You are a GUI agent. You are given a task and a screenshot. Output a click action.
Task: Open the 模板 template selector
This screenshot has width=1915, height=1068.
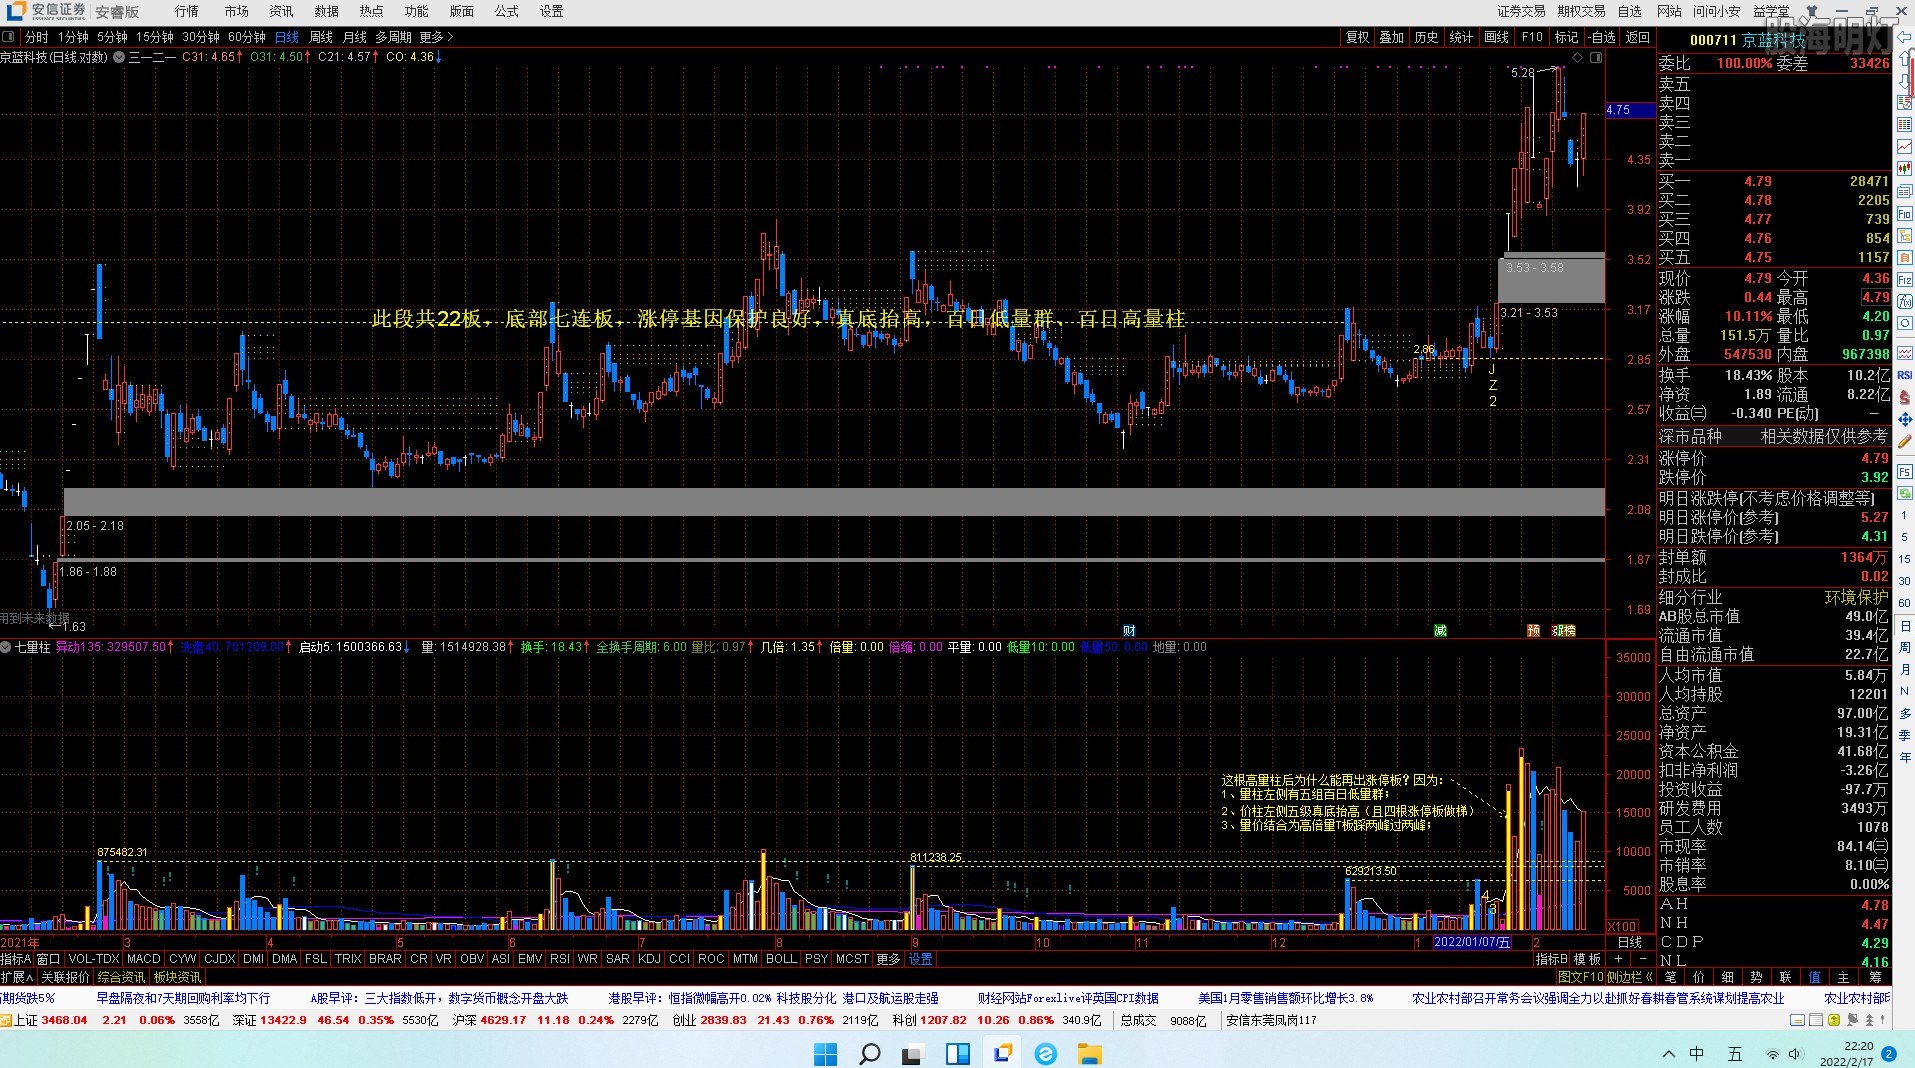point(1588,959)
